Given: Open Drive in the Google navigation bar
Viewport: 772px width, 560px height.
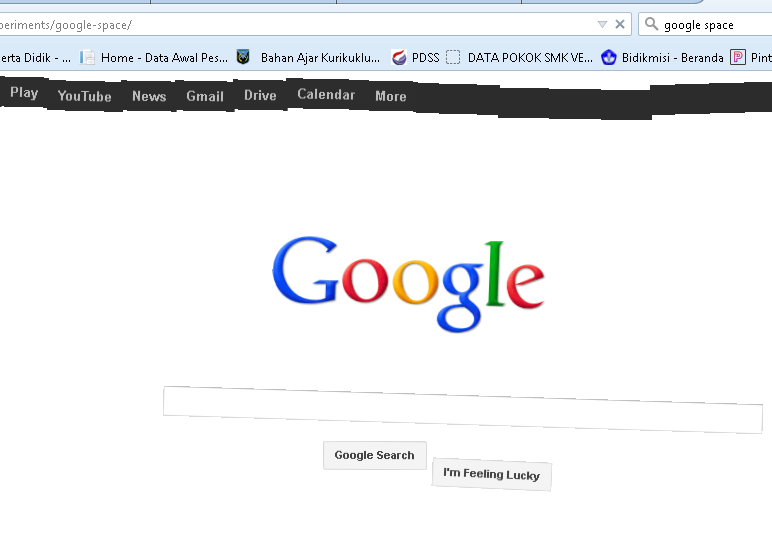Looking at the screenshot, I should click(260, 95).
